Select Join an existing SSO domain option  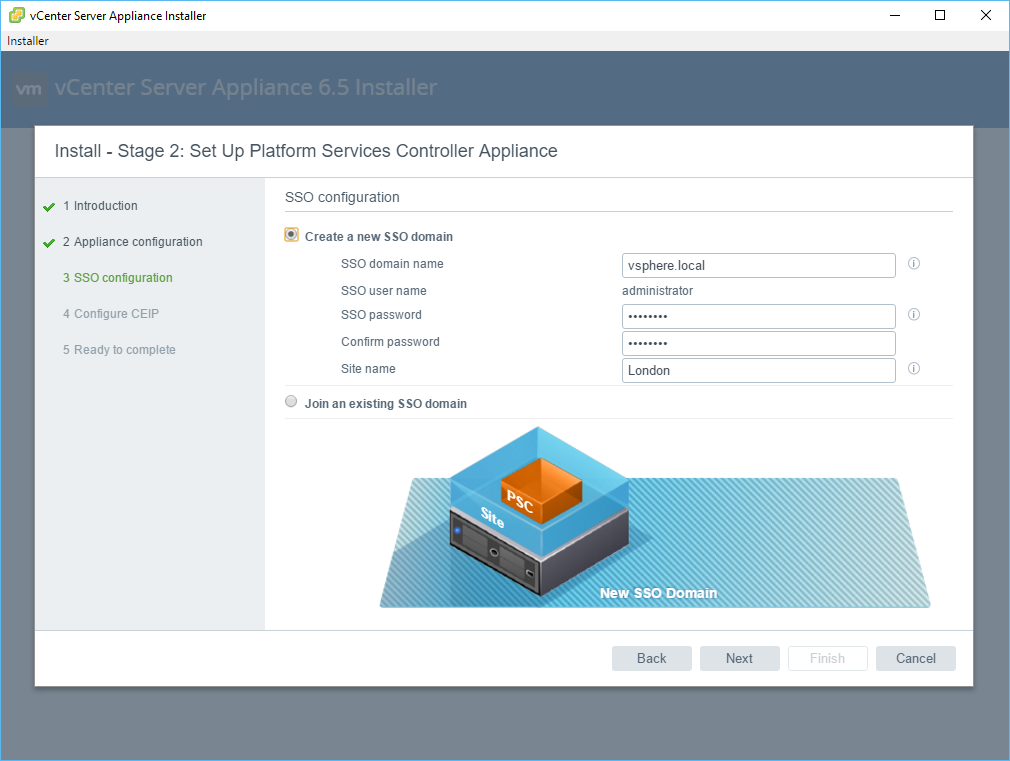[x=291, y=402]
